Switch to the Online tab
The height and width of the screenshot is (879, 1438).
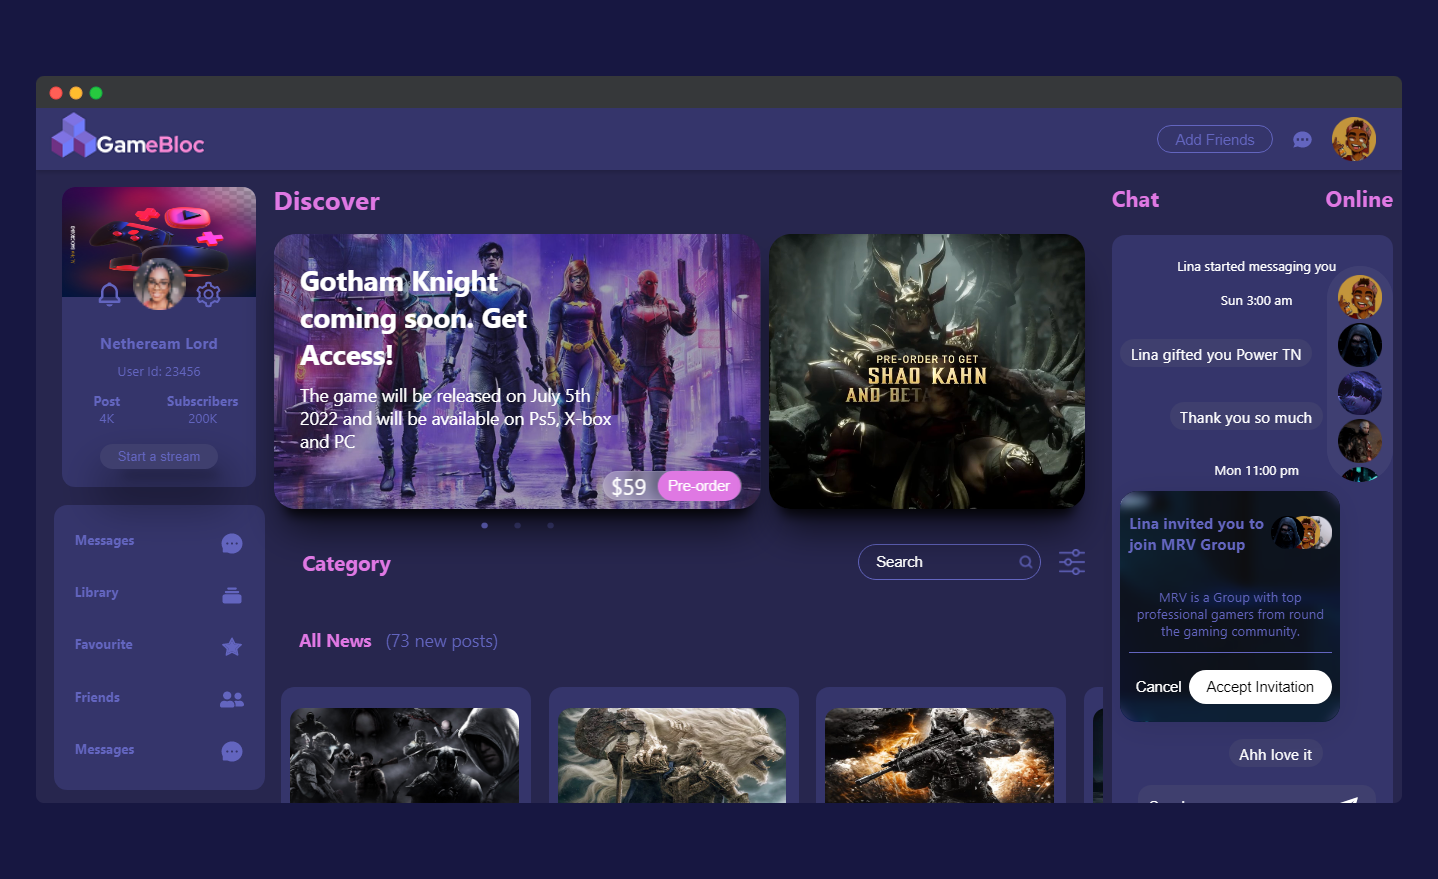pyautogui.click(x=1358, y=200)
